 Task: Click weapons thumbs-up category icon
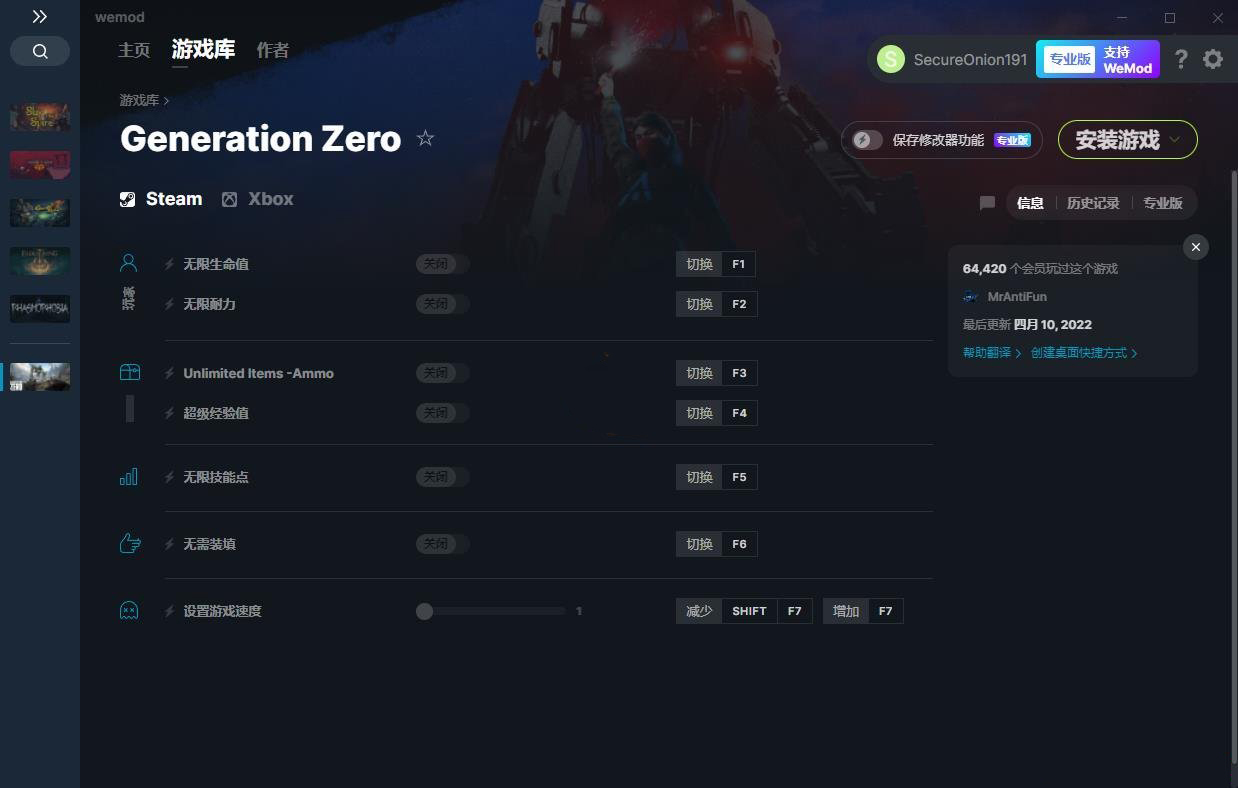point(130,543)
